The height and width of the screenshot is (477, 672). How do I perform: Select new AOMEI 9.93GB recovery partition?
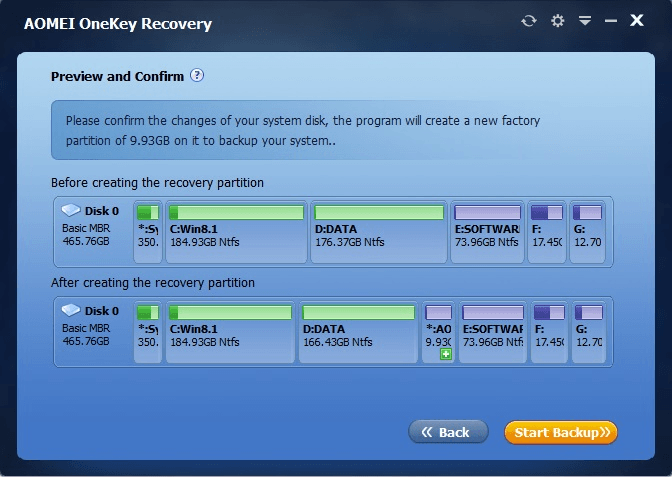438,332
